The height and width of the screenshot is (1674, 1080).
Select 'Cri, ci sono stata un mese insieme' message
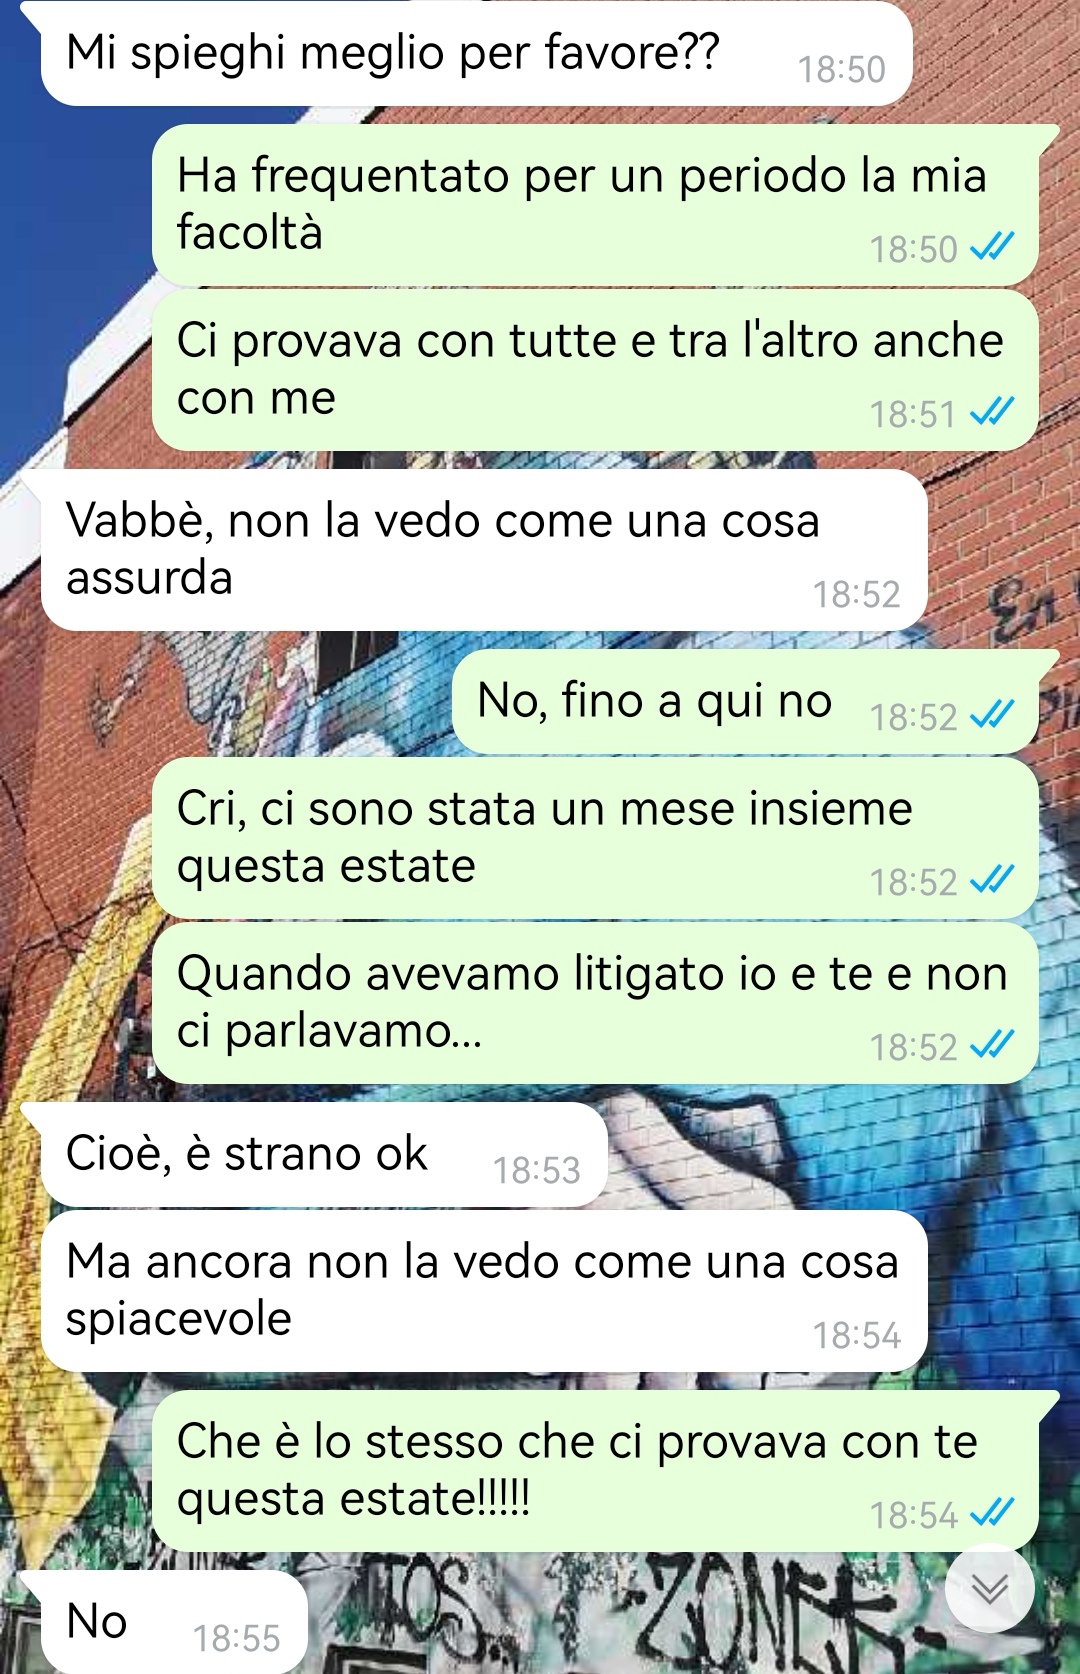[x=595, y=838]
